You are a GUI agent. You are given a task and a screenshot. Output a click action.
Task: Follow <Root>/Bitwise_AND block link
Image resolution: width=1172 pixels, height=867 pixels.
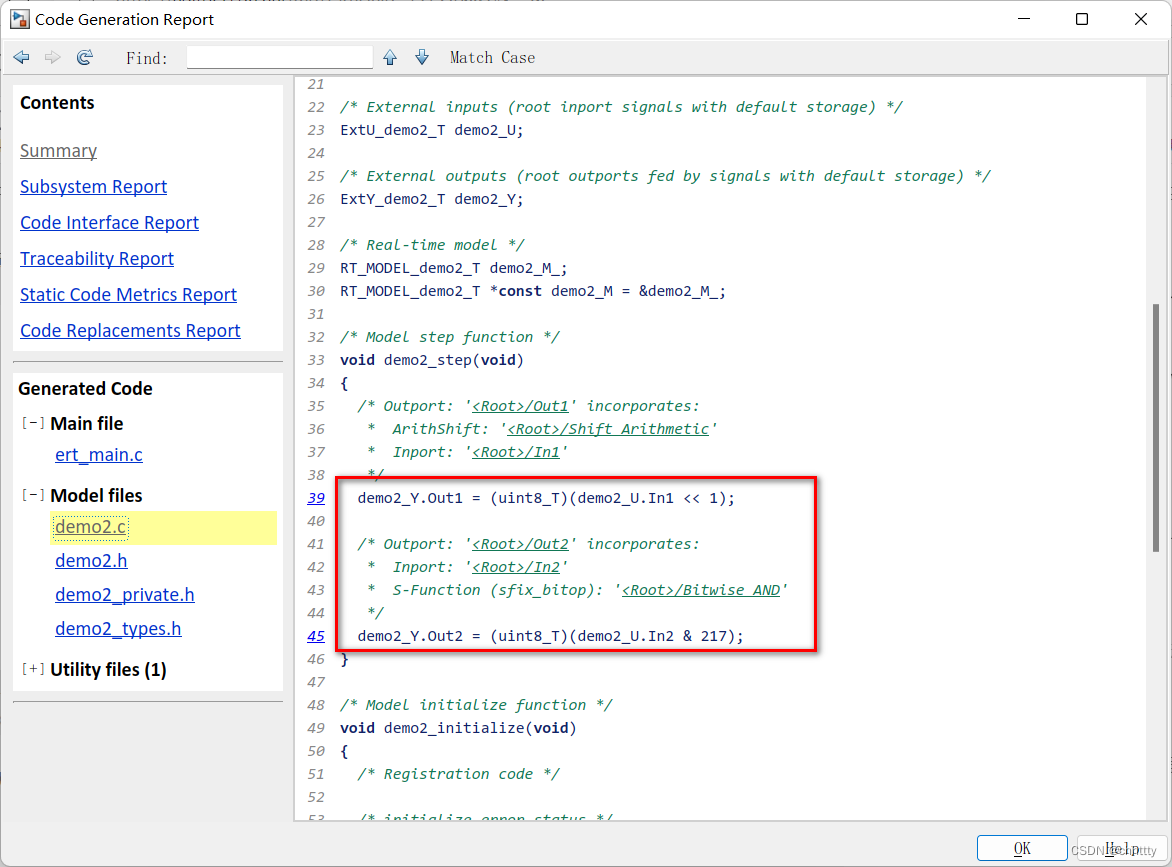tap(701, 590)
